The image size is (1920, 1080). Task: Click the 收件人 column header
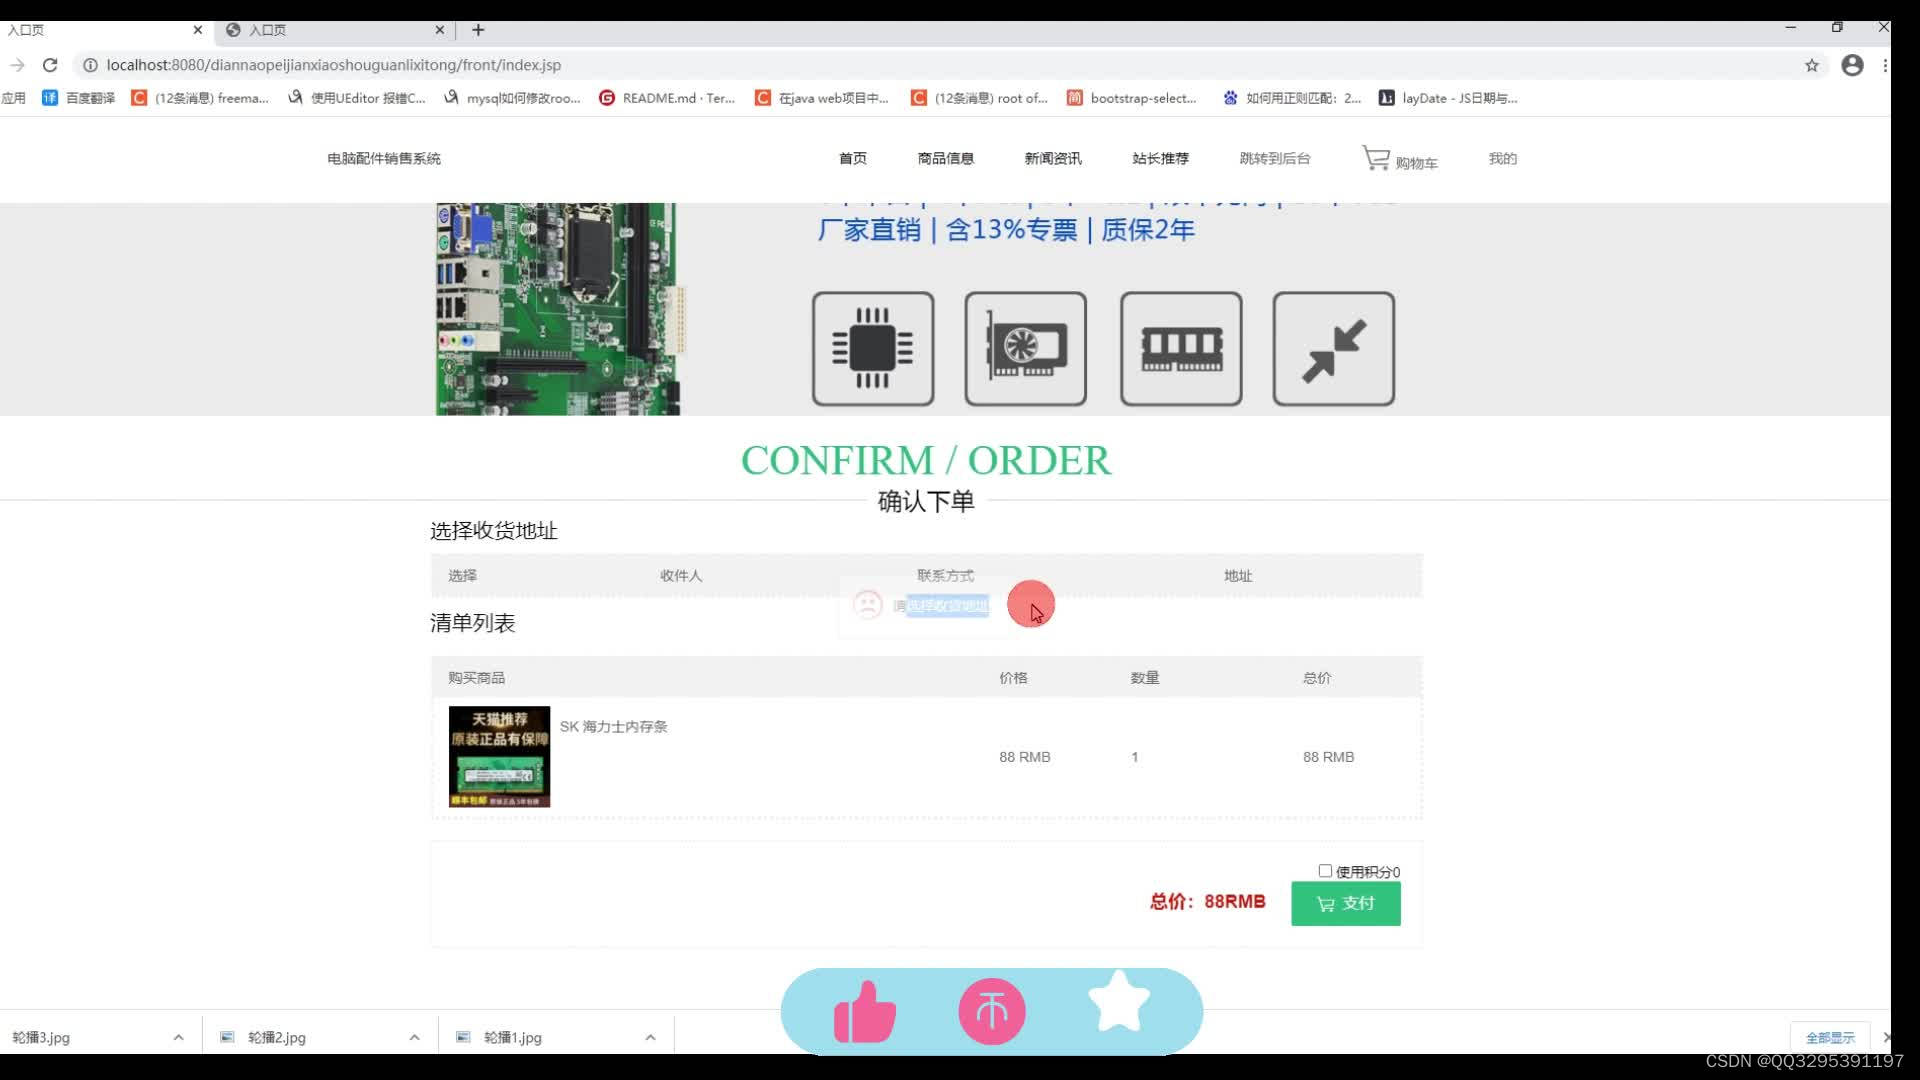point(680,575)
